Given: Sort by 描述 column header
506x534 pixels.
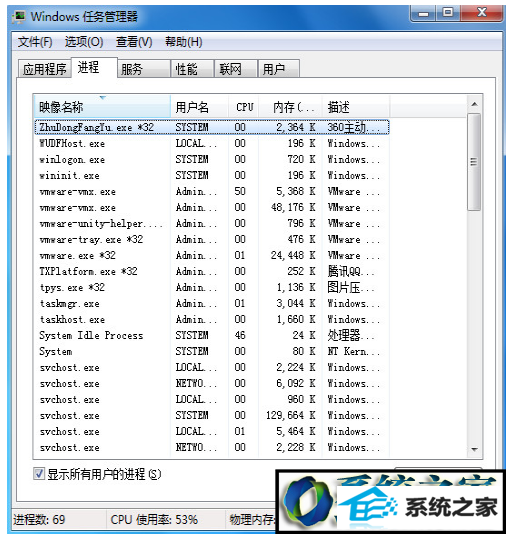Looking at the screenshot, I should 355,107.
